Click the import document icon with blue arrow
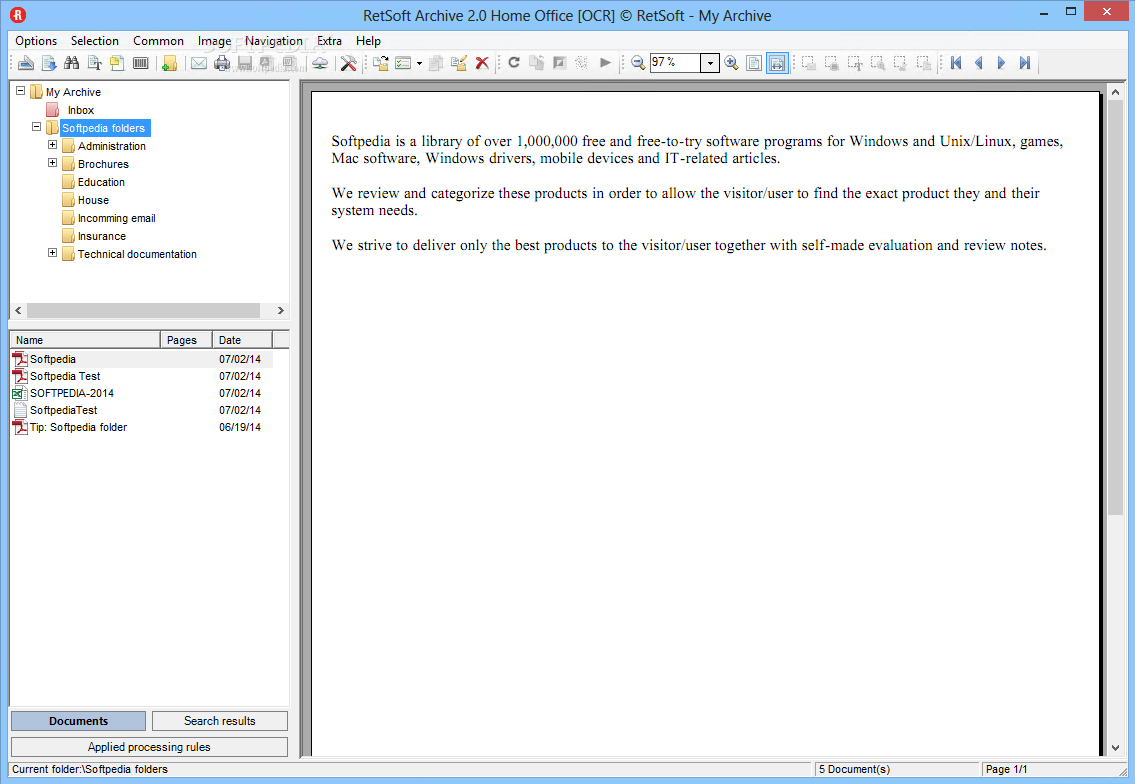 [48, 63]
